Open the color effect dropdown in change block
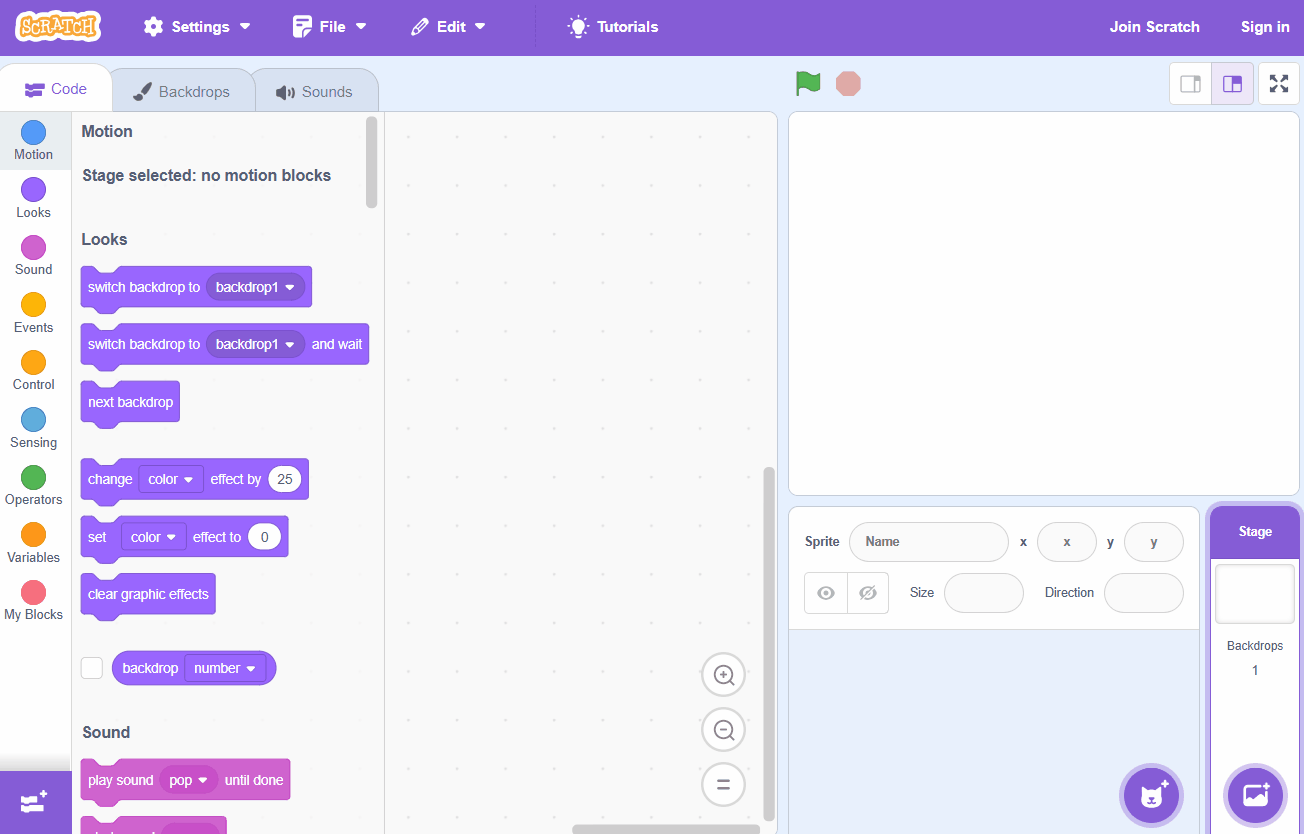This screenshot has height=834, width=1304. pyautogui.click(x=171, y=480)
